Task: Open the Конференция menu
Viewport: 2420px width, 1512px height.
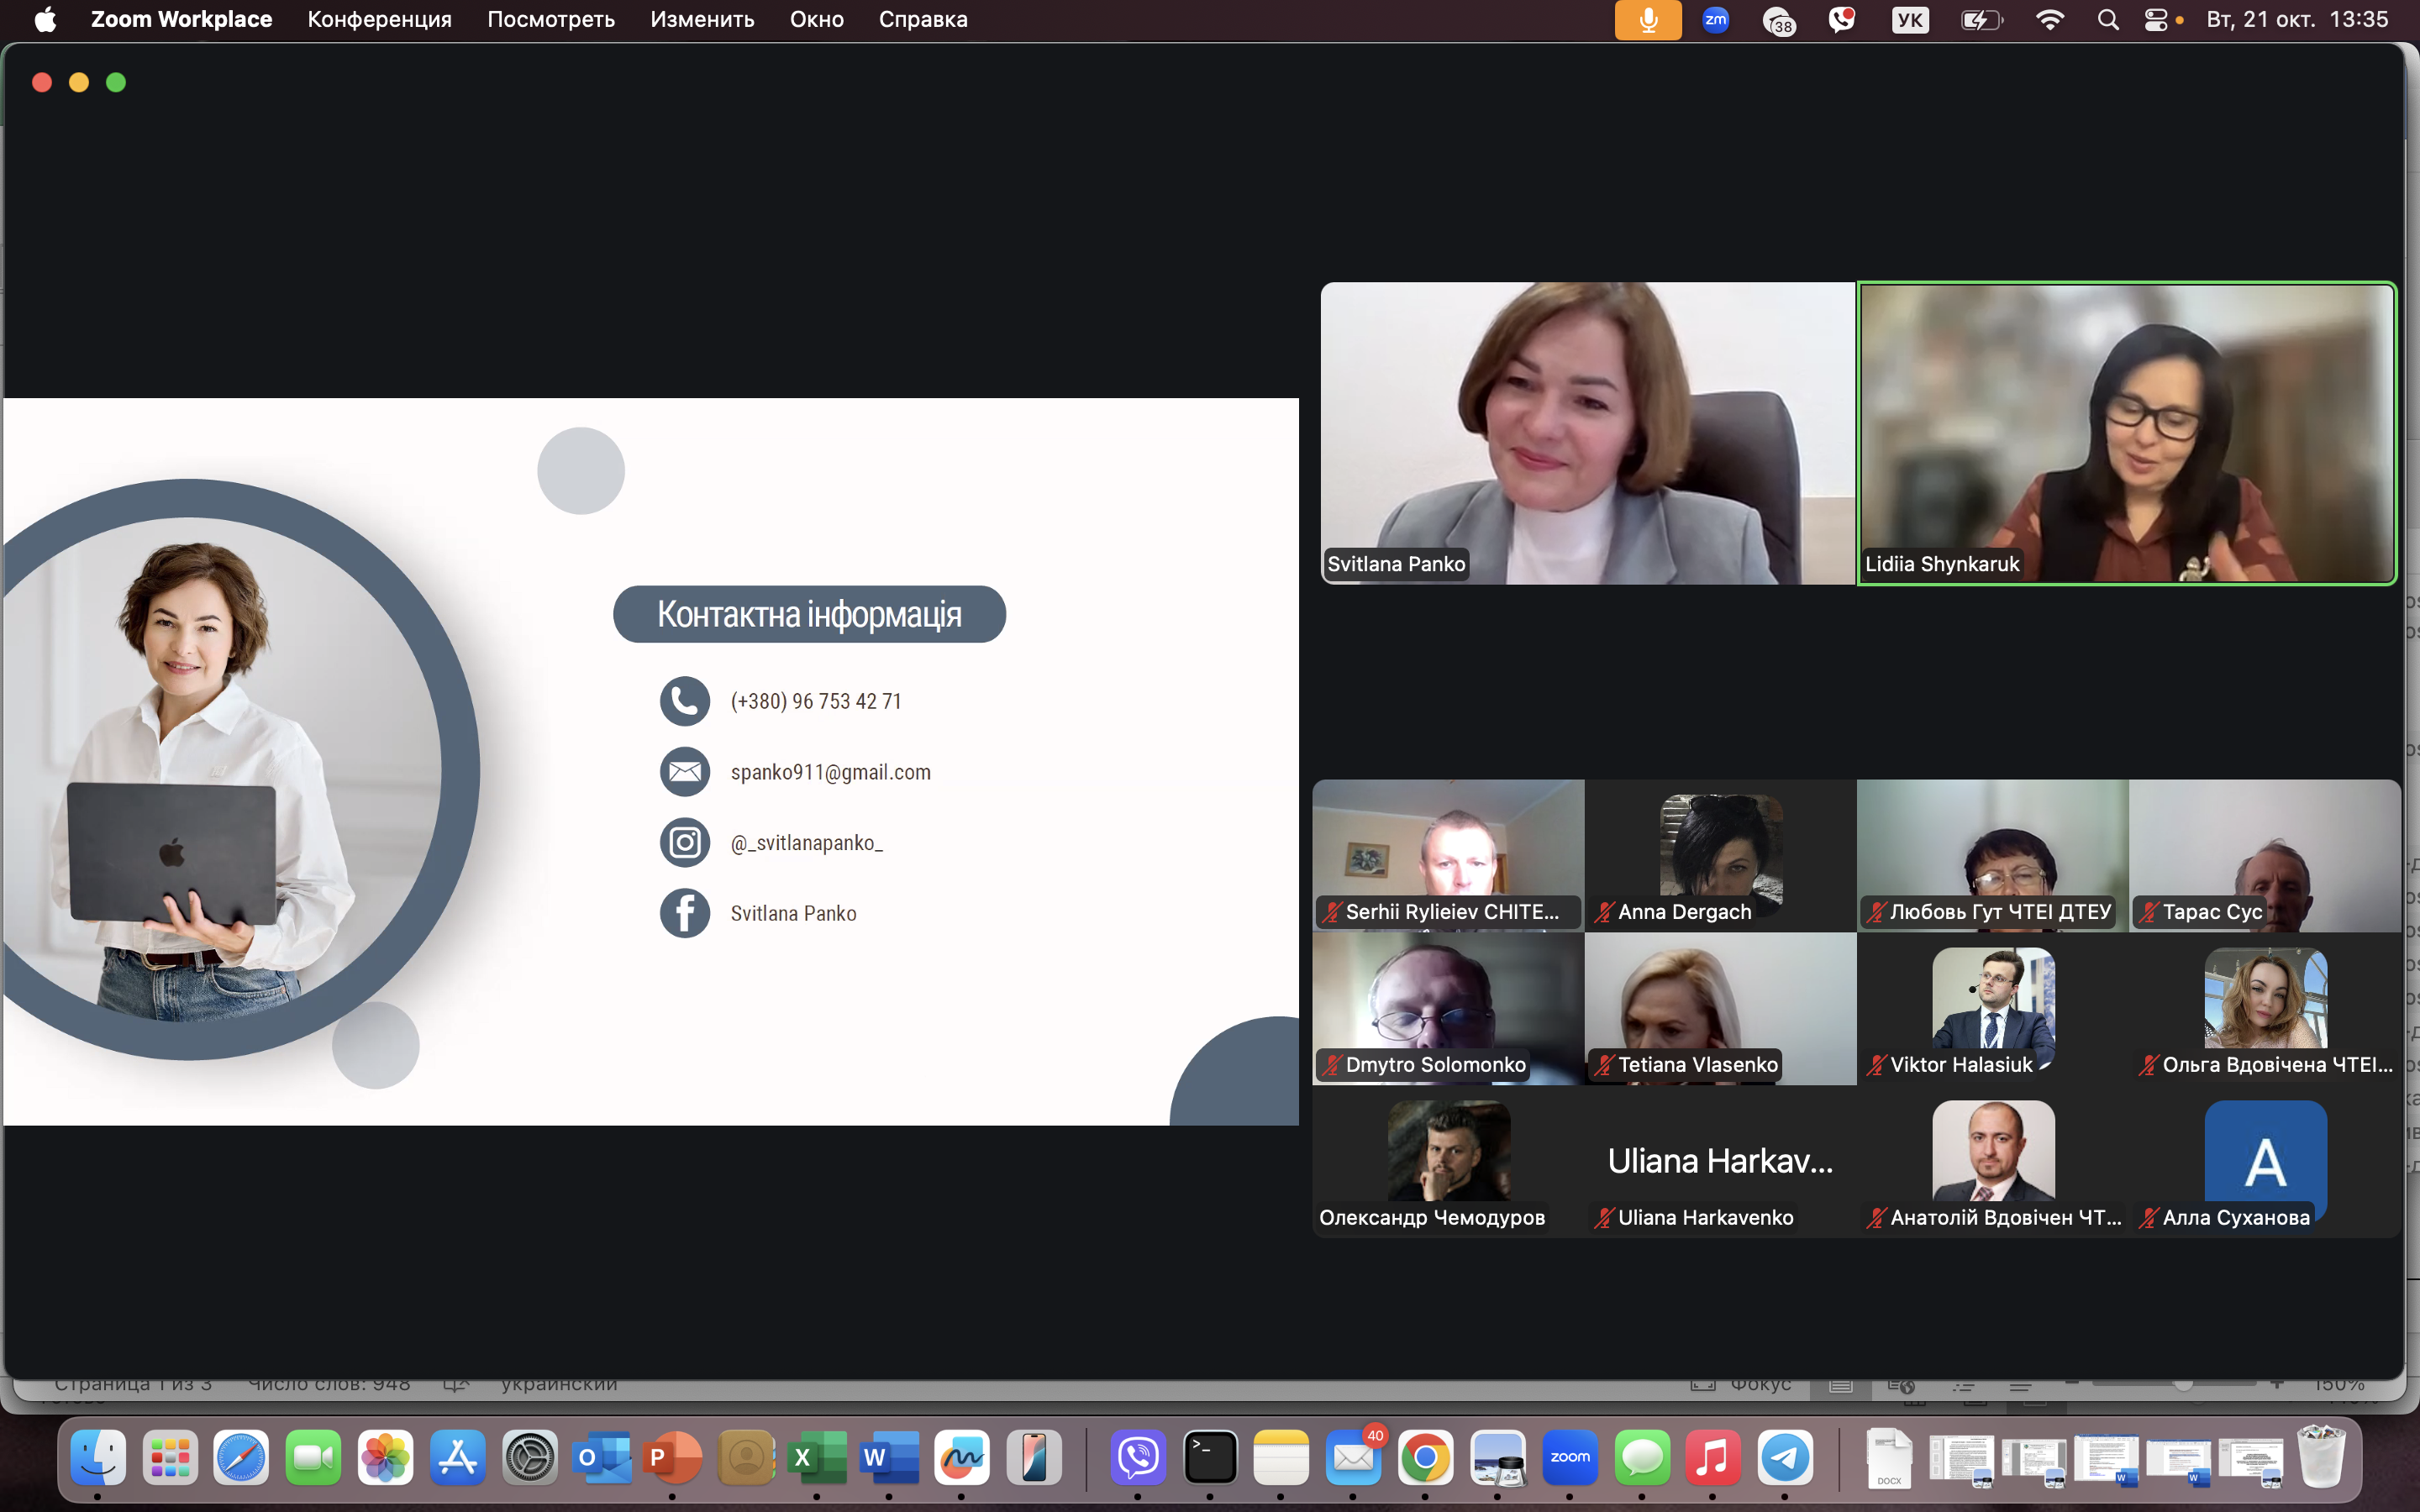Action: [x=379, y=20]
